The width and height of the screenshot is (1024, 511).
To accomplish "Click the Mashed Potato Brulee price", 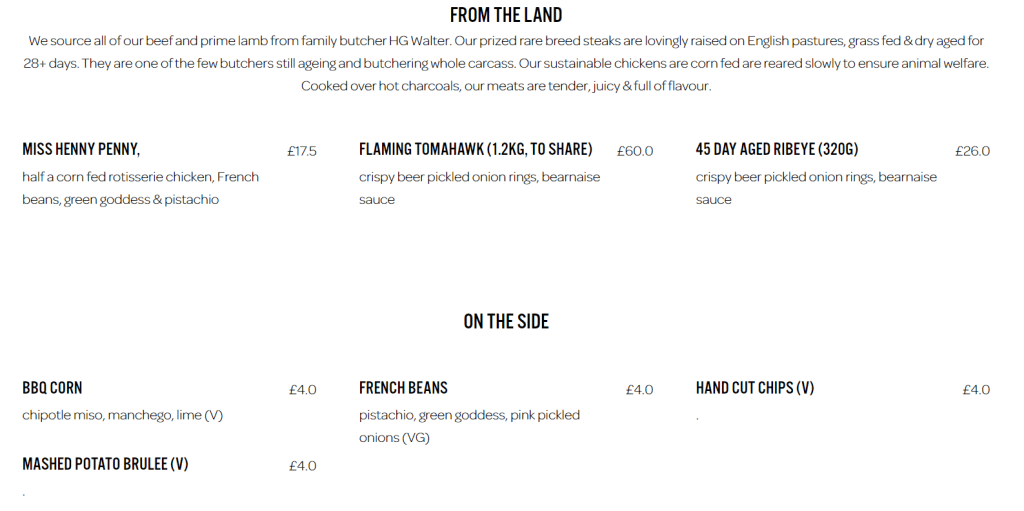I will click(x=303, y=466).
